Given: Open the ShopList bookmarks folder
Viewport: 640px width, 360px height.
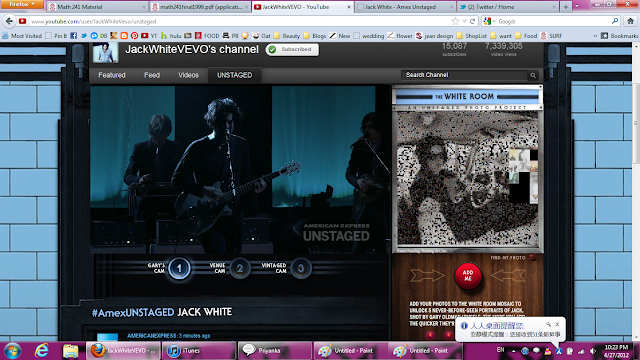Looking at the screenshot, I should coord(472,36).
